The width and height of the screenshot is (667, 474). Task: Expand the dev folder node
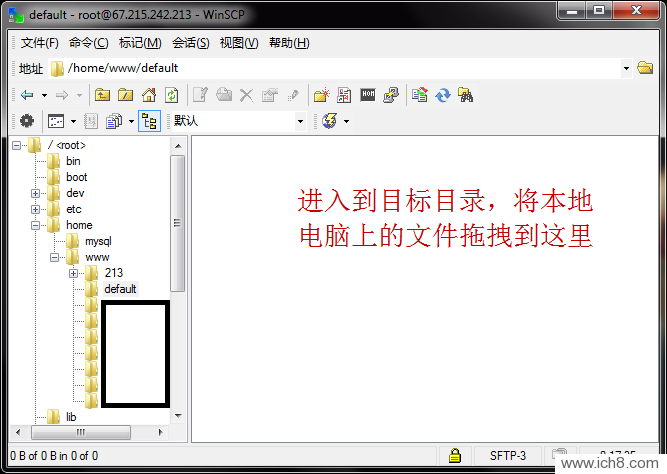pyautogui.click(x=36, y=194)
